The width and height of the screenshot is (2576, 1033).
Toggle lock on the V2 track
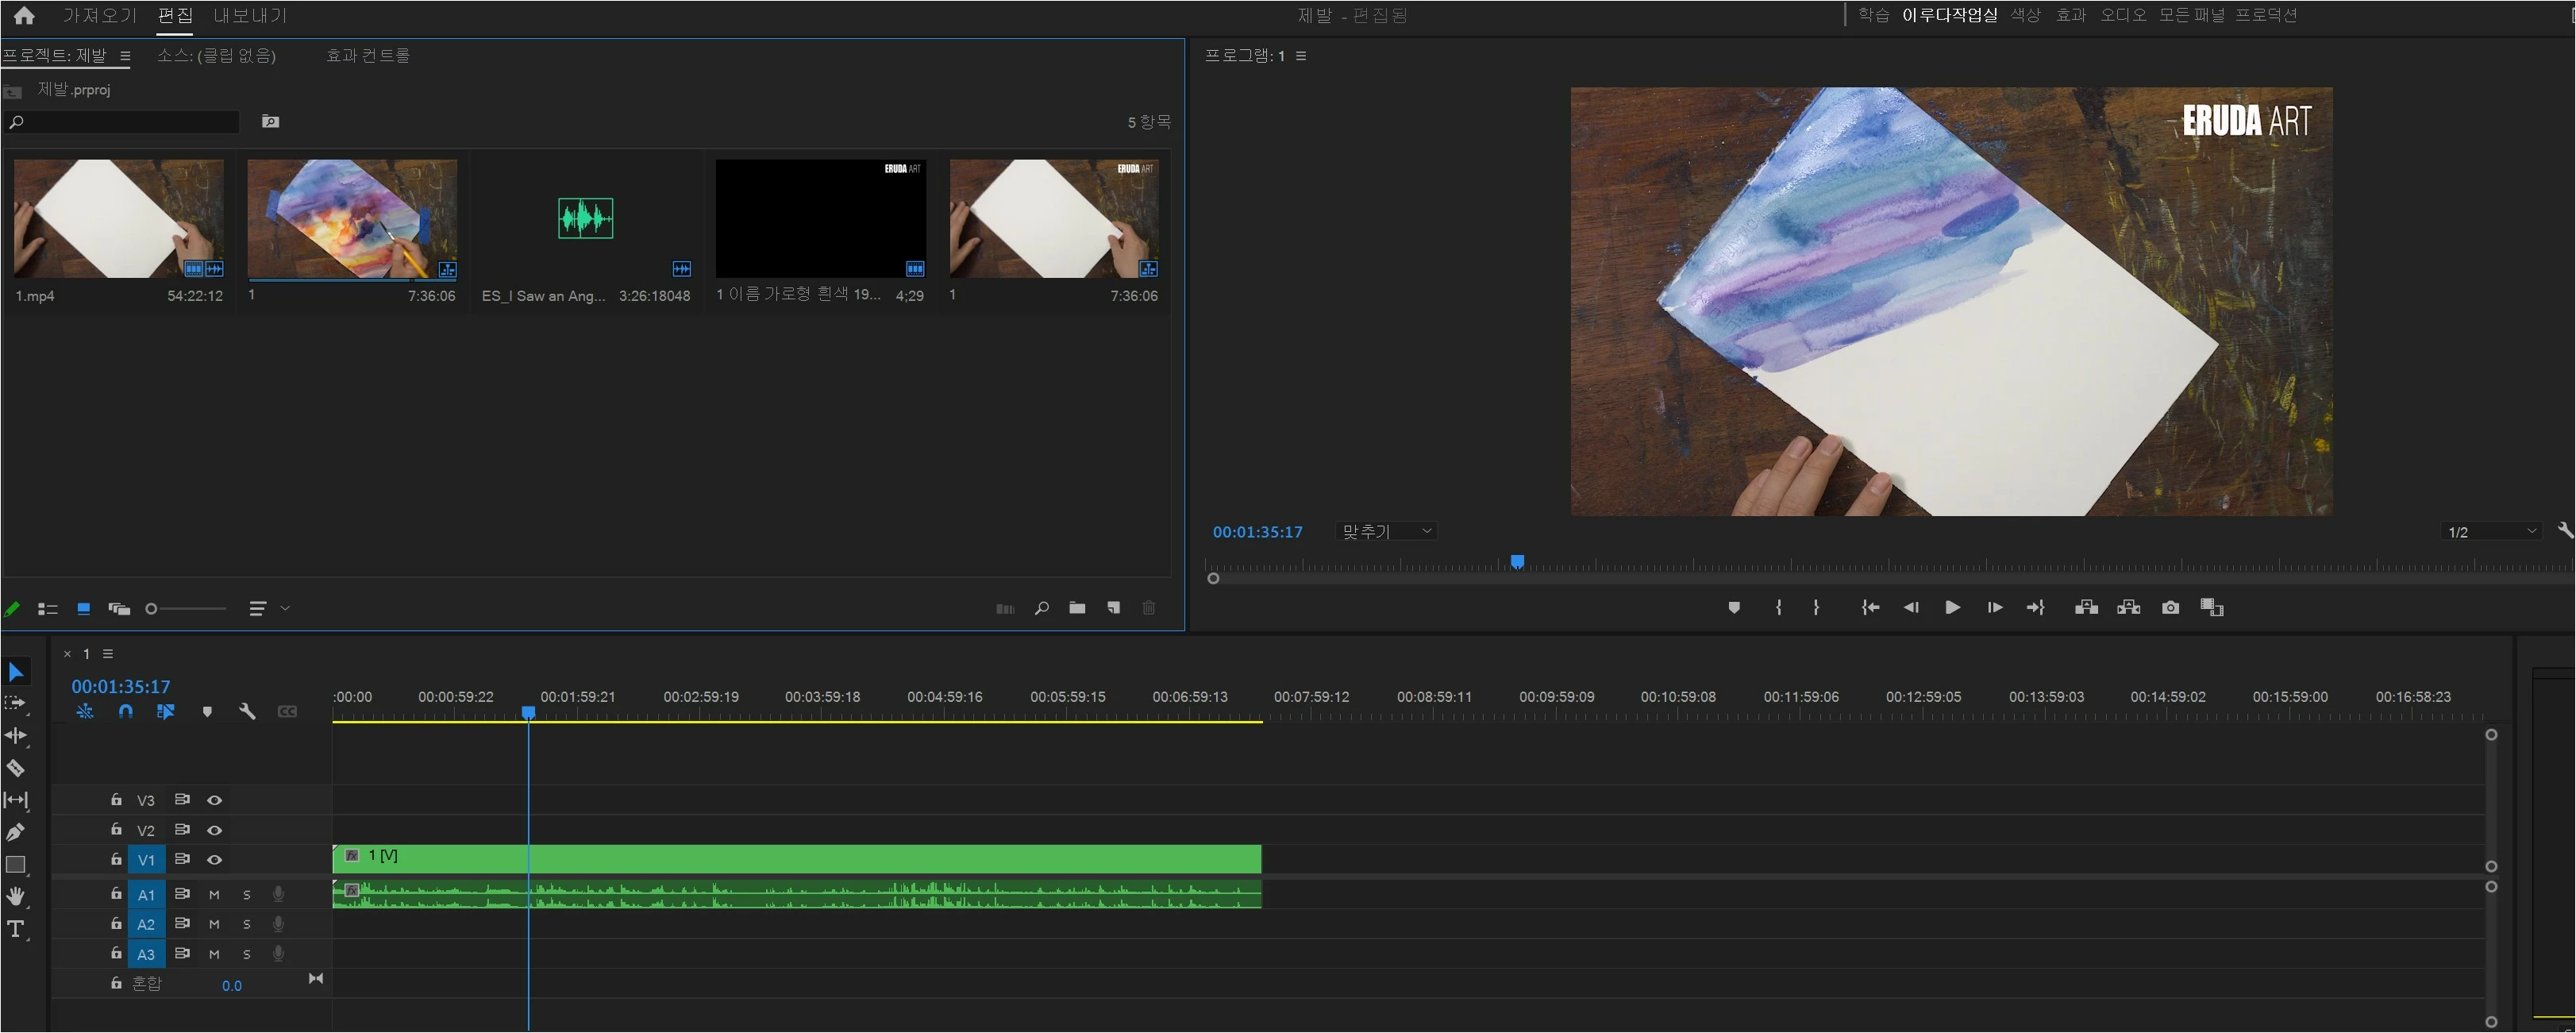pos(116,830)
